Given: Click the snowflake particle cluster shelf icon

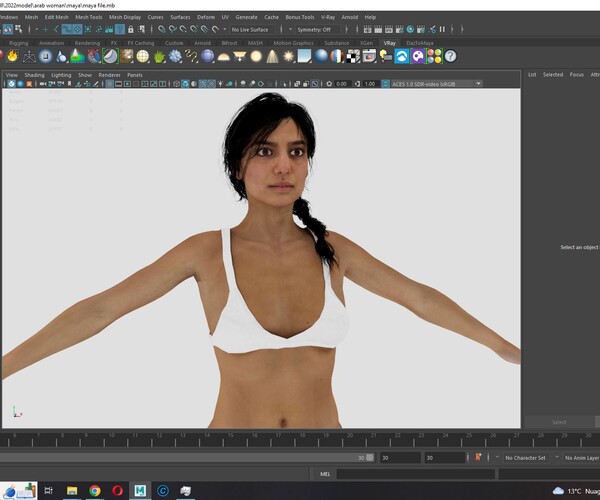Looking at the screenshot, I should 175,56.
